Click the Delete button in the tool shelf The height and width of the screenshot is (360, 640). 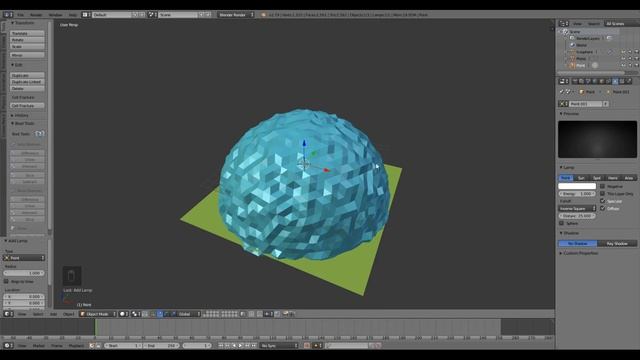tap(27, 88)
